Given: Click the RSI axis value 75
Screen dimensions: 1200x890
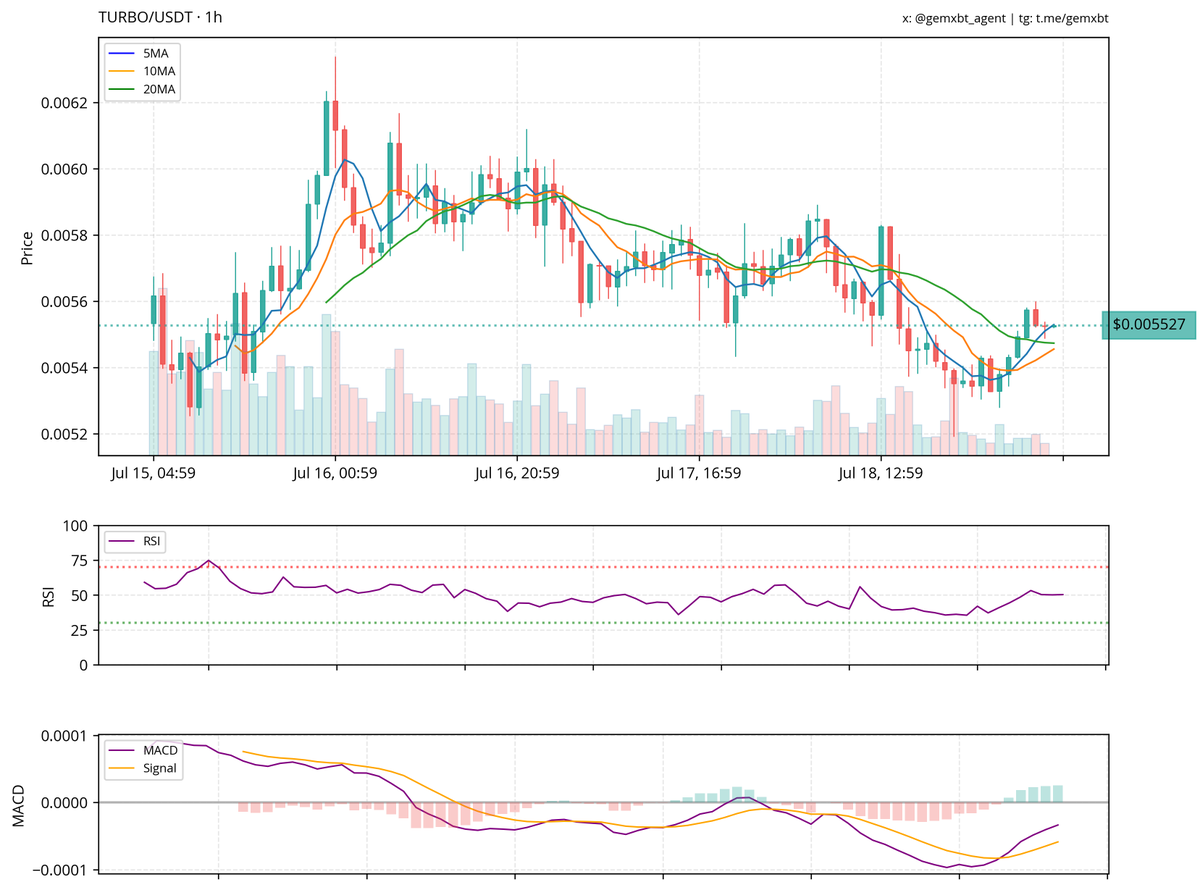Looking at the screenshot, I should coord(79,561).
